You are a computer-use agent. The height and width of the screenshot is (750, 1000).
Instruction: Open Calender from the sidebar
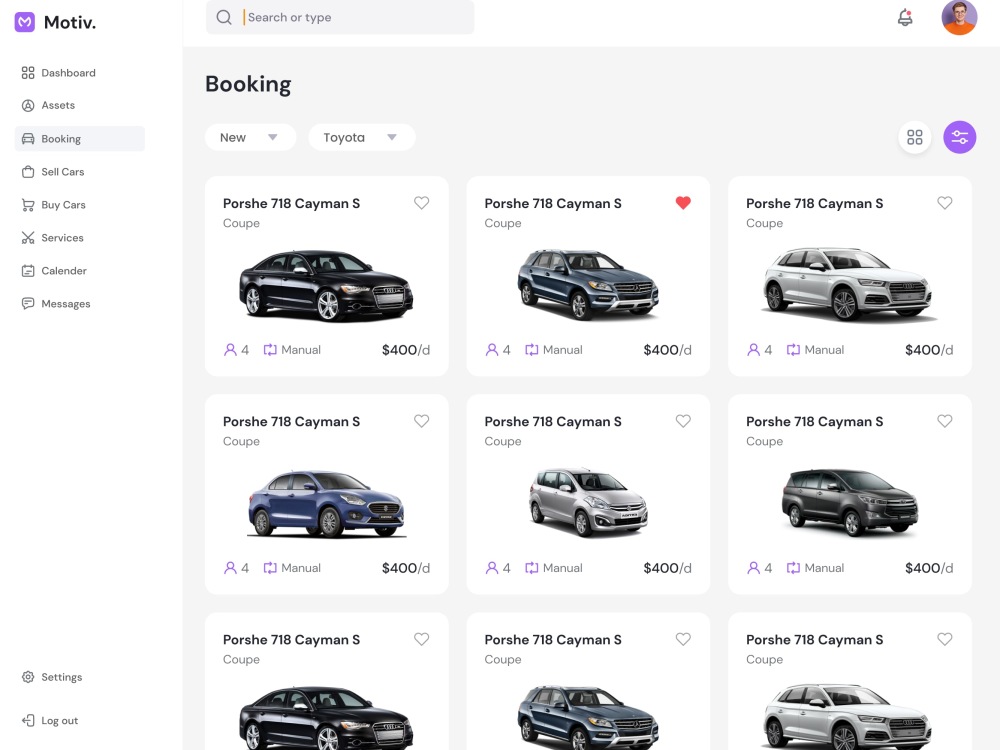click(x=55, y=271)
